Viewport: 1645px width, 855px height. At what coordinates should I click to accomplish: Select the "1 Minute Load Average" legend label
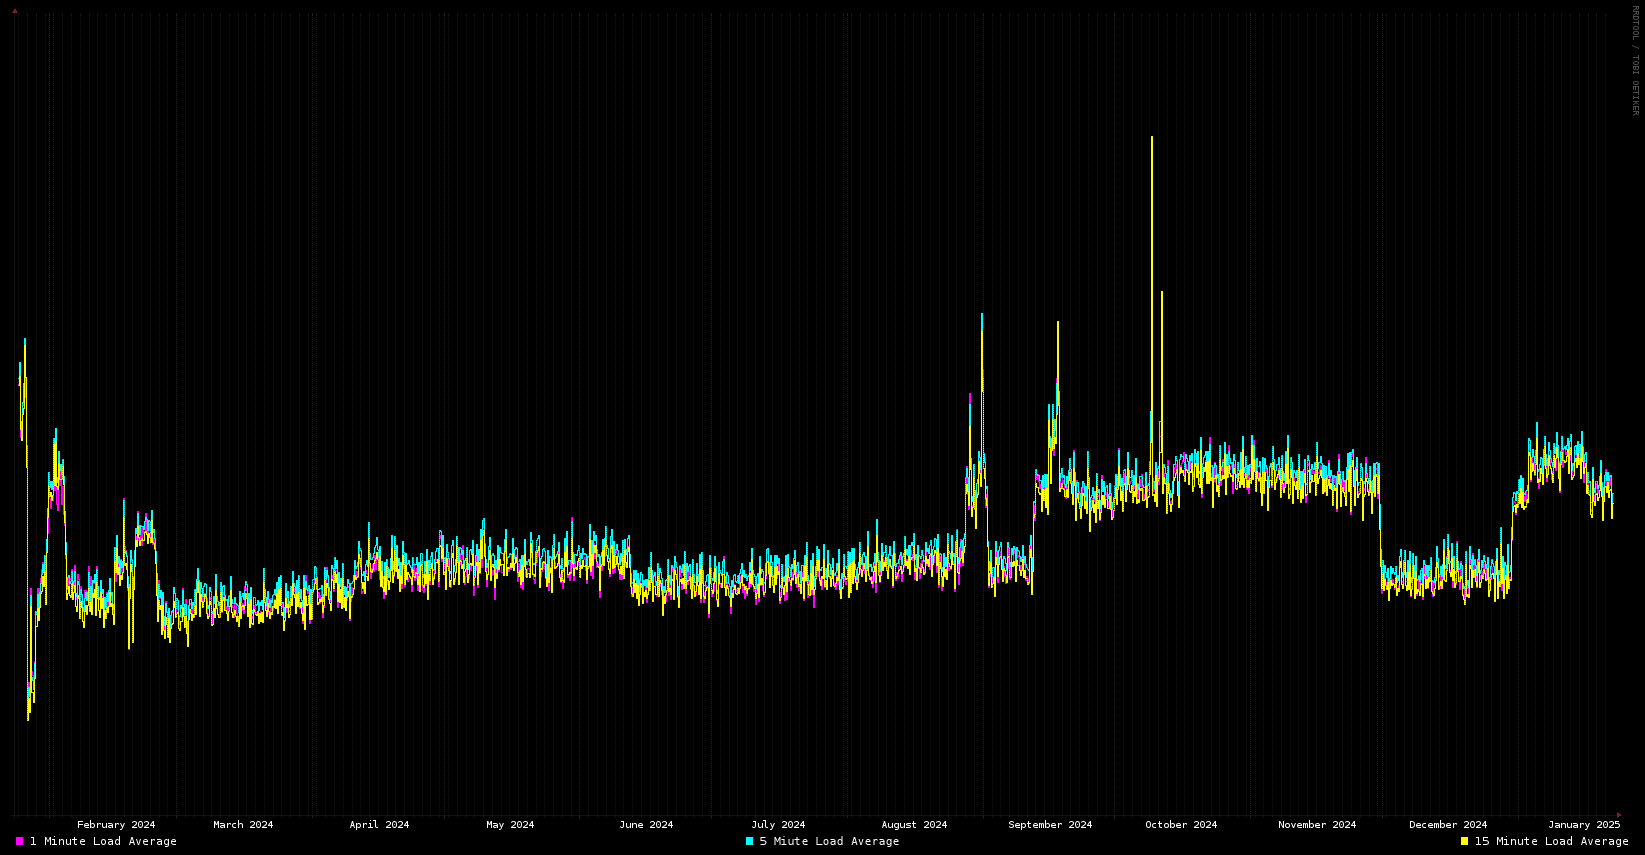pos(103,841)
